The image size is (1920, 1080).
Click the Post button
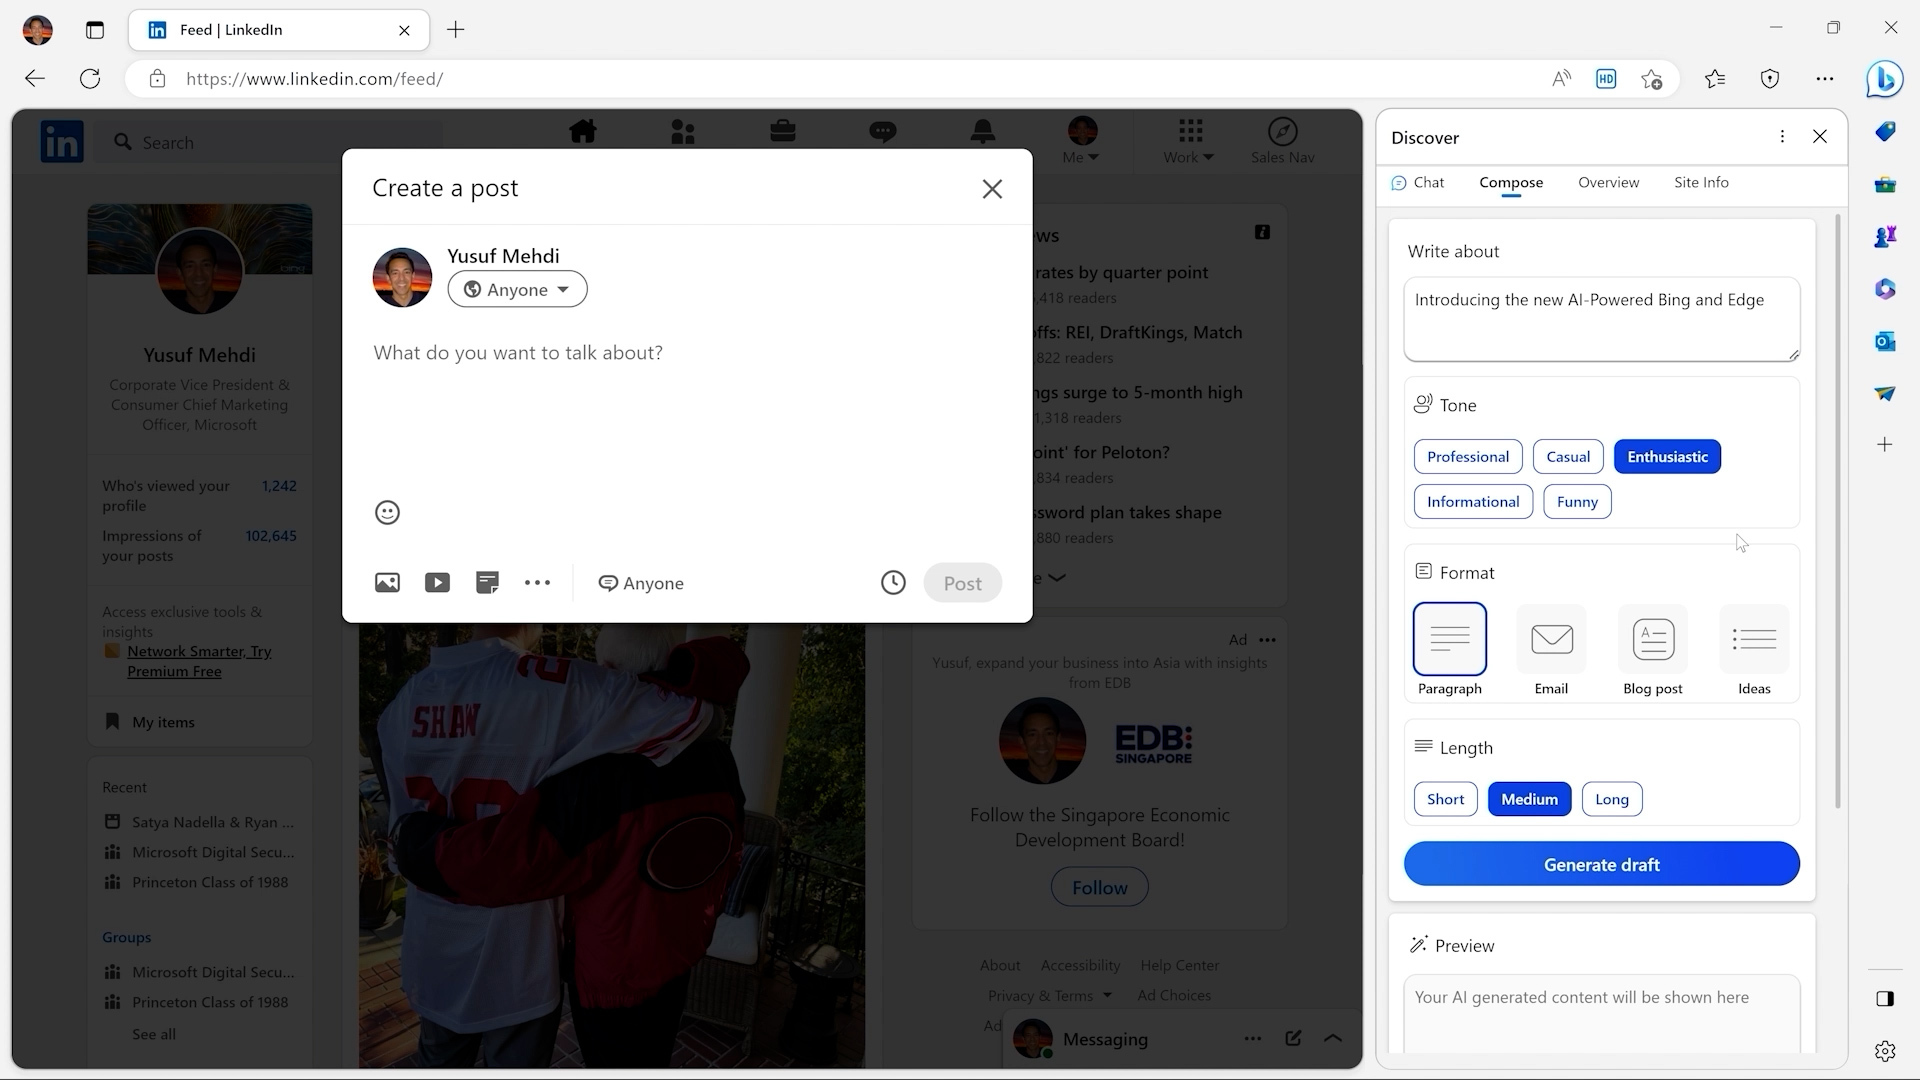tap(963, 582)
